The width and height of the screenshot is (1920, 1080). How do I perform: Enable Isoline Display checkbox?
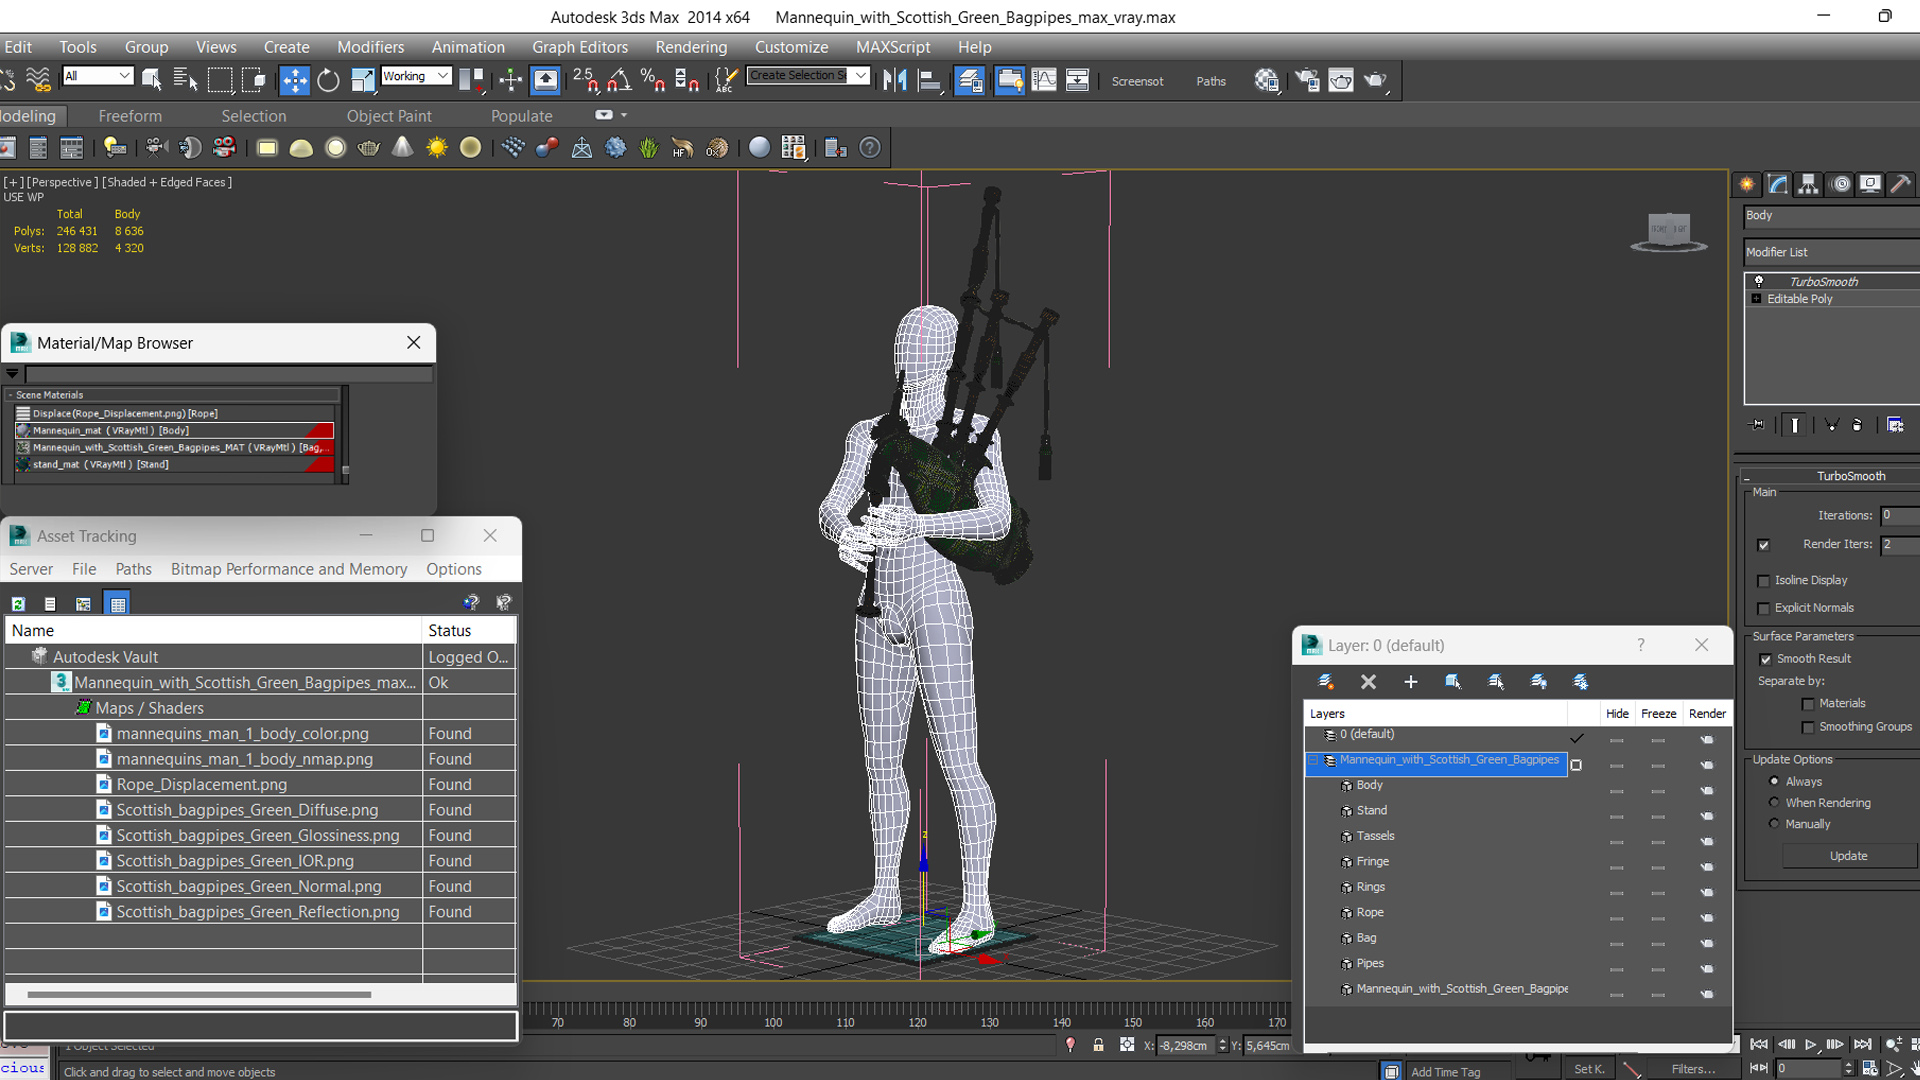coord(1763,580)
